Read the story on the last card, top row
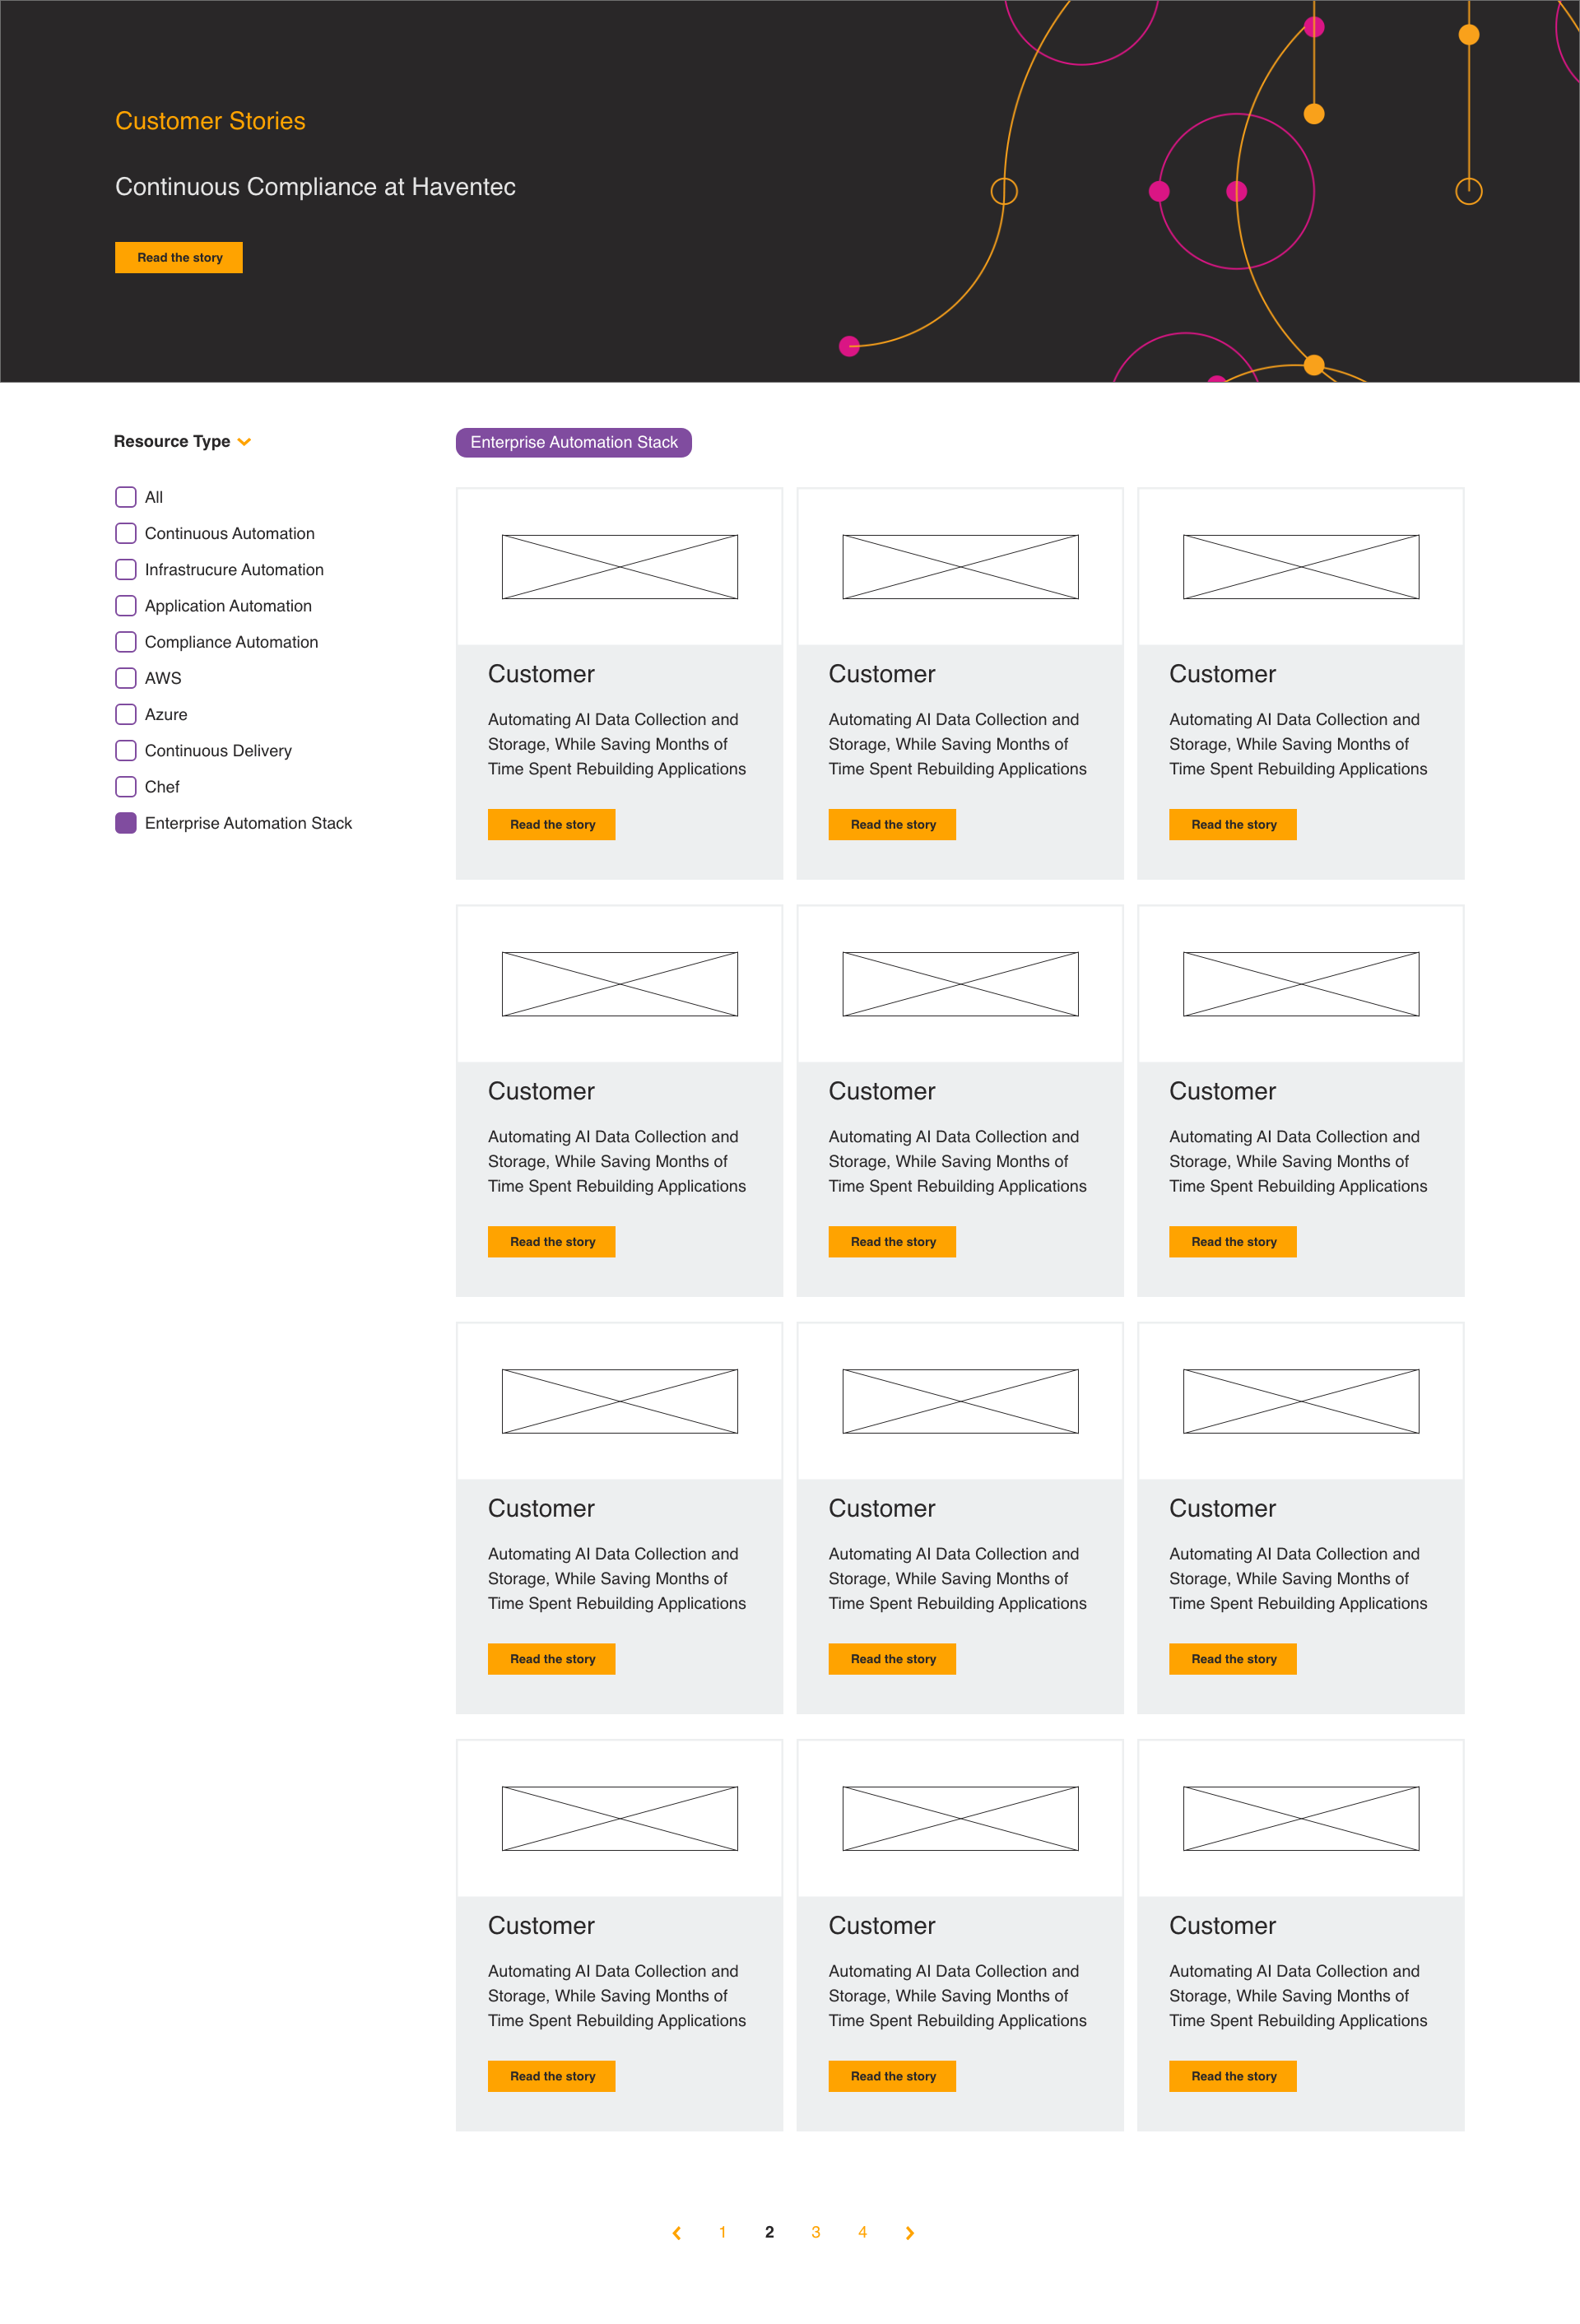The width and height of the screenshot is (1580, 2324). tap(1233, 824)
